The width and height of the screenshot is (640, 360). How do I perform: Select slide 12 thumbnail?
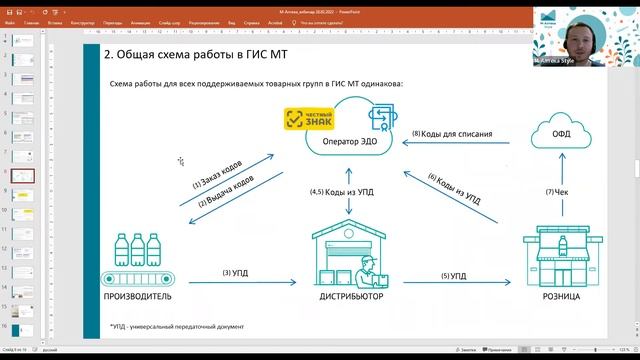22,253
